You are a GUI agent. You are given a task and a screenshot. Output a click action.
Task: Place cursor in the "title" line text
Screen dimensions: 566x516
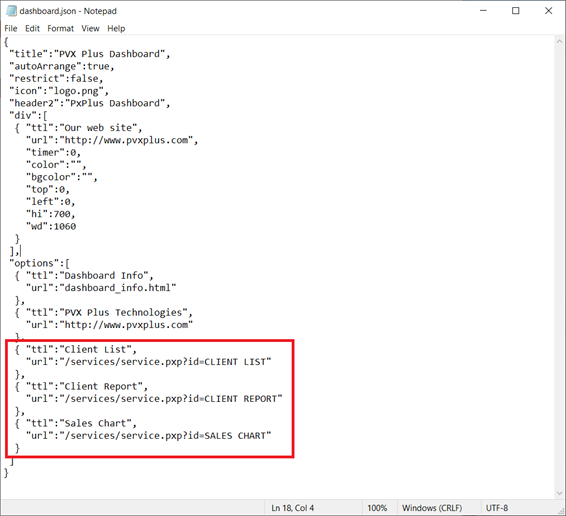pyautogui.click(x=90, y=54)
